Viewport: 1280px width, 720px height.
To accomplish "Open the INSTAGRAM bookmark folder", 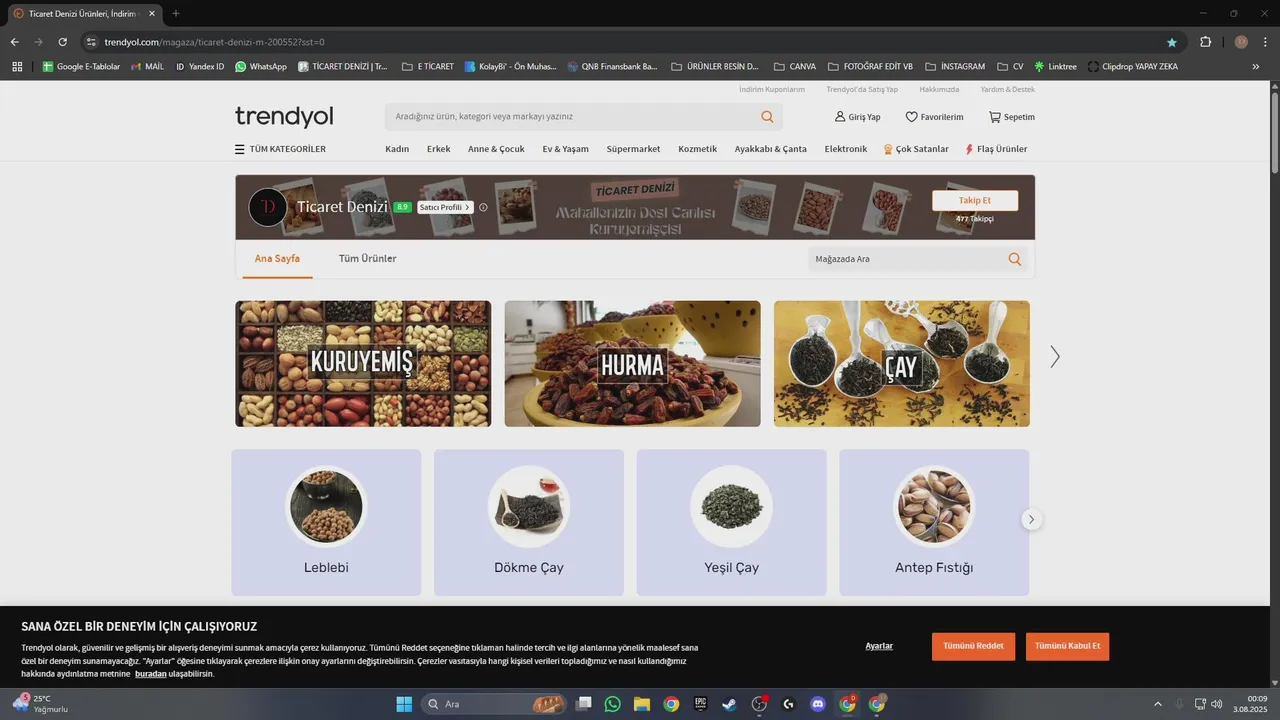I will click(x=955, y=66).
